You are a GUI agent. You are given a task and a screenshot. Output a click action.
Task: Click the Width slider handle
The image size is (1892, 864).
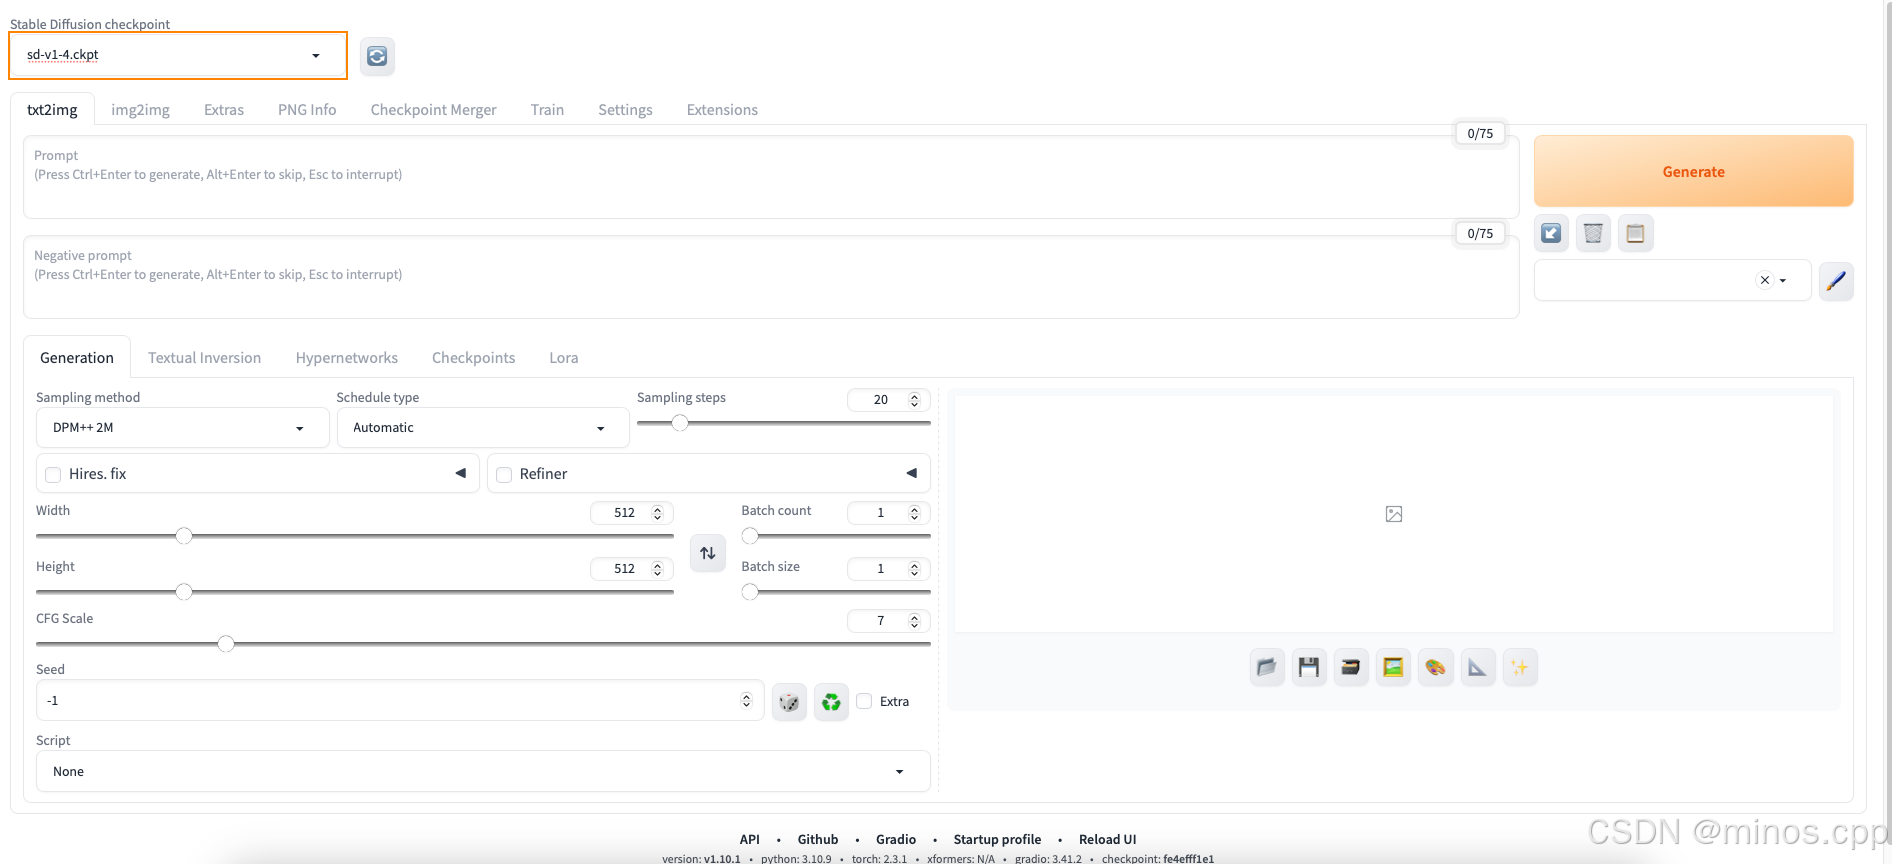[184, 536]
